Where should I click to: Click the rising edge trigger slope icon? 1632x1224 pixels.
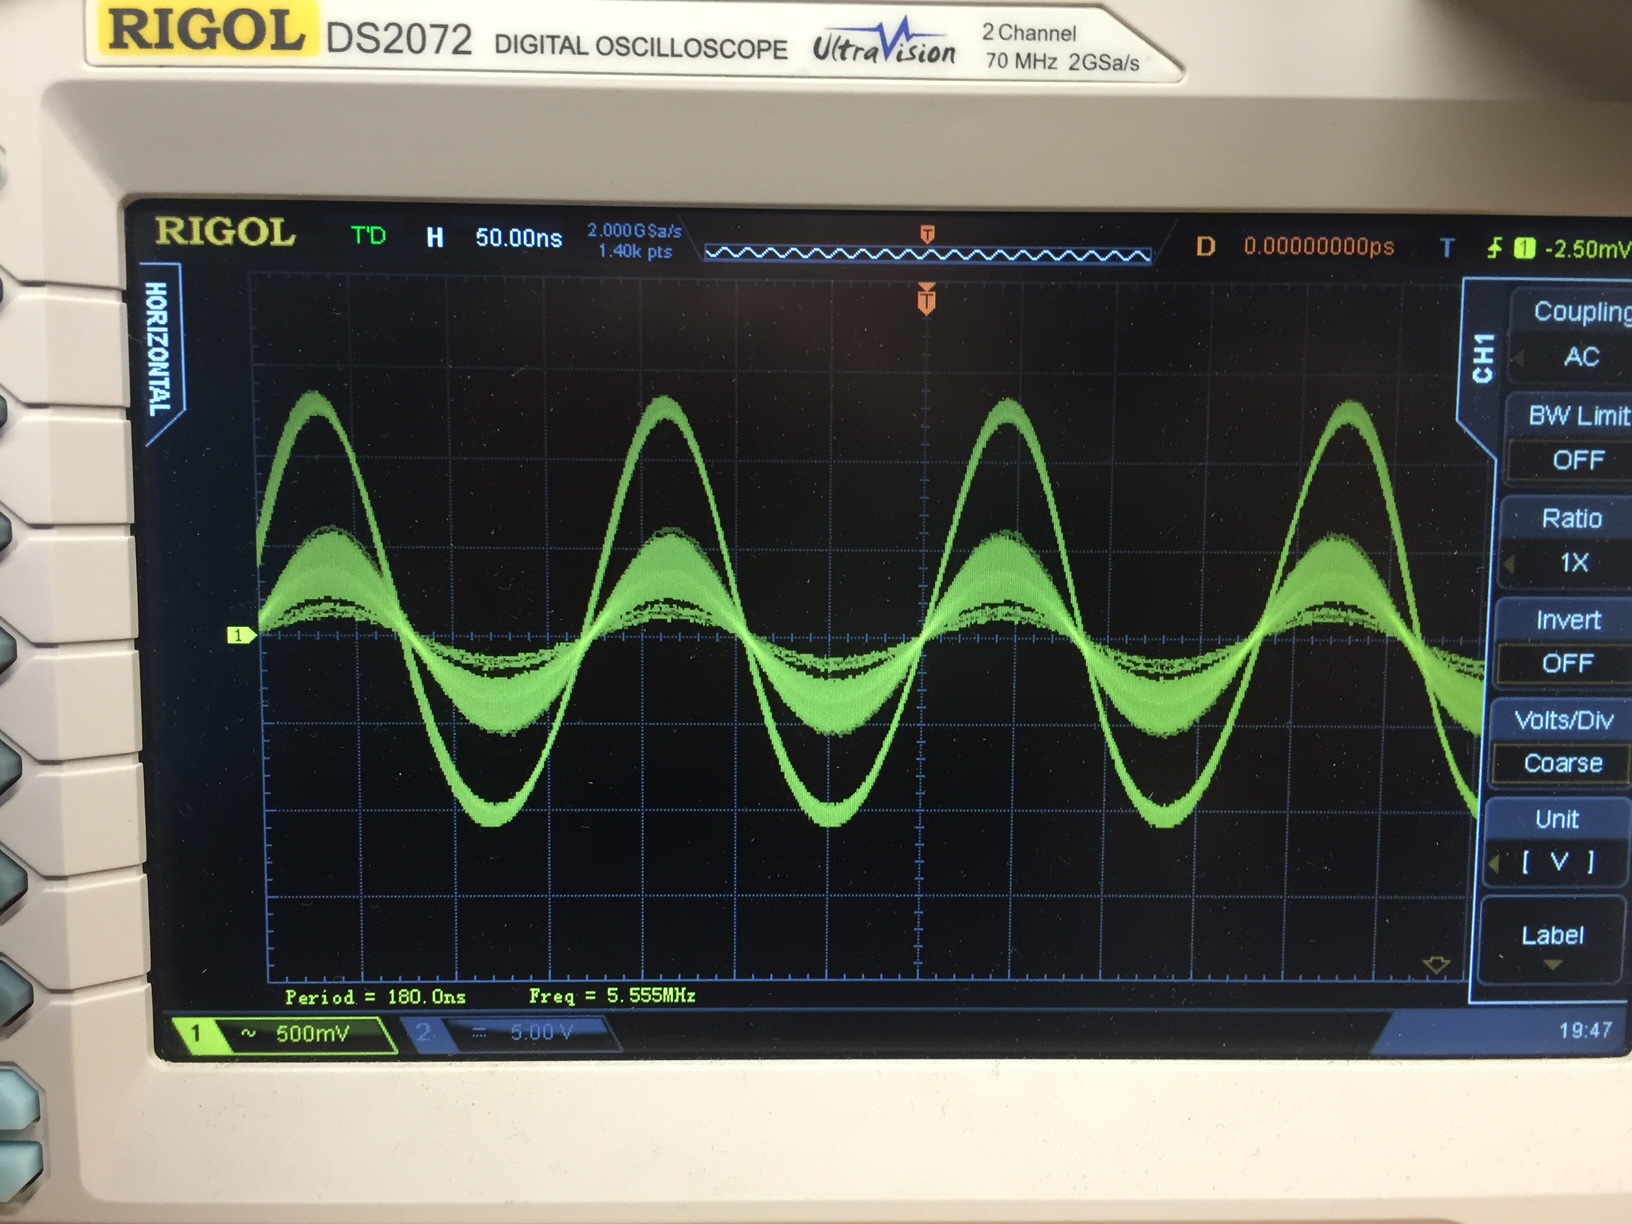coord(1494,247)
